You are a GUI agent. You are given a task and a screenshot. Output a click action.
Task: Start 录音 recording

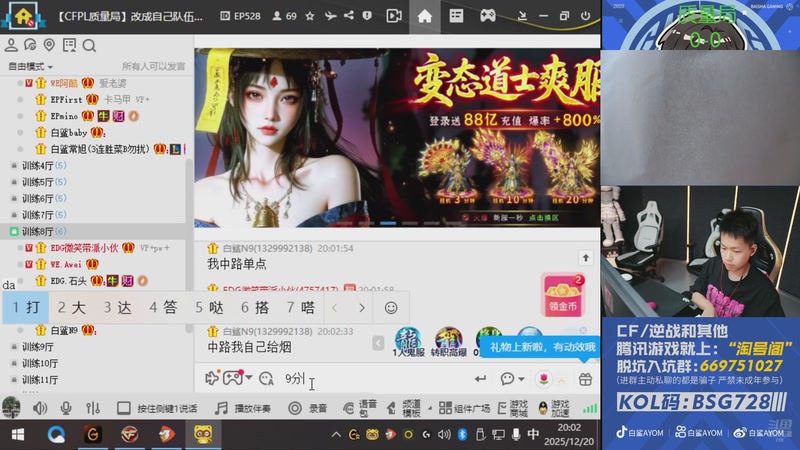308,408
